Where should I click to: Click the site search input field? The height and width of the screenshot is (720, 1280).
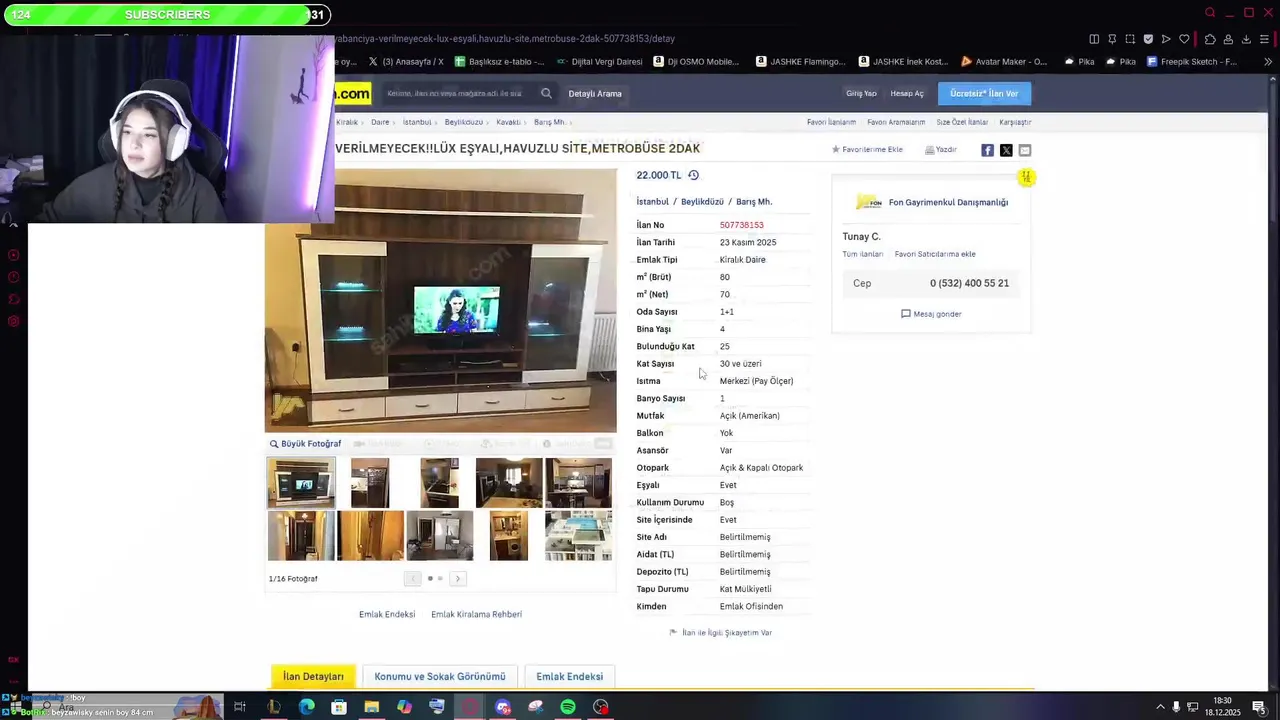(455, 93)
